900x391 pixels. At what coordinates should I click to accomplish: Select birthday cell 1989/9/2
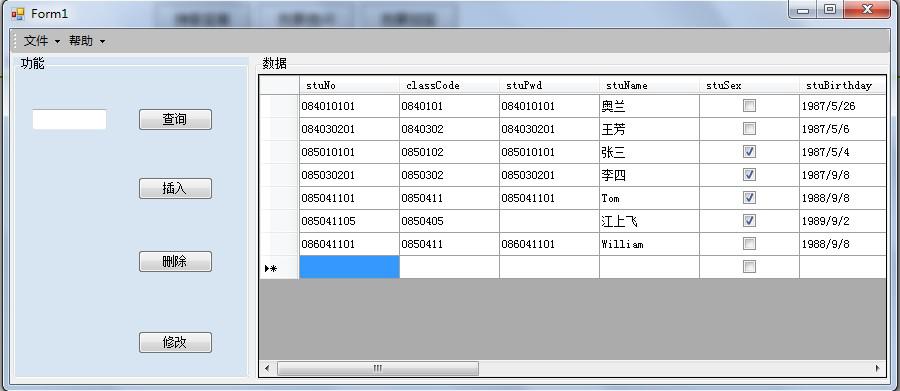click(x=843, y=221)
